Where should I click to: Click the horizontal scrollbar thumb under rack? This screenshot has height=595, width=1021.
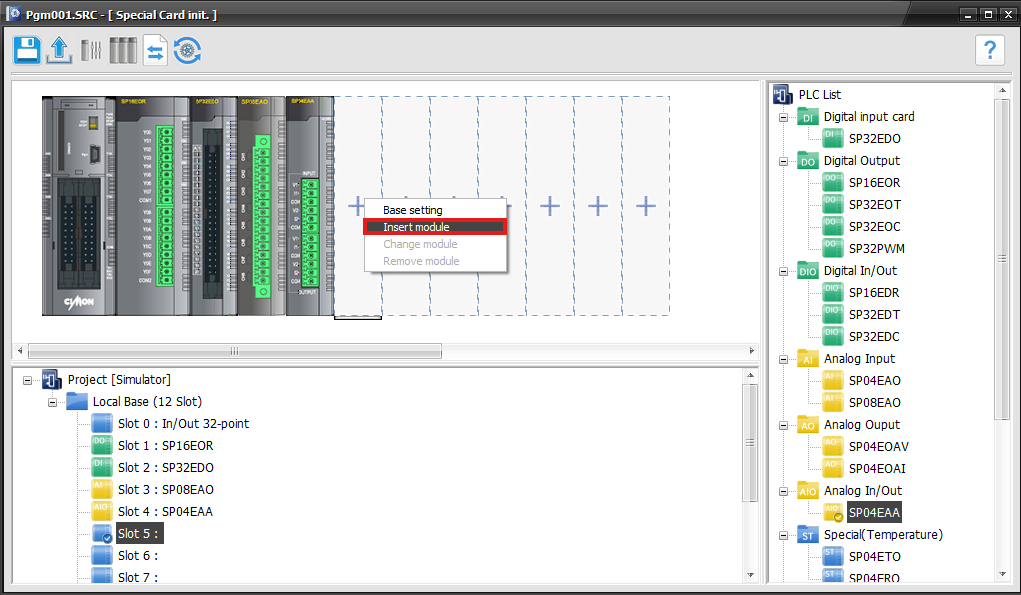click(x=234, y=351)
